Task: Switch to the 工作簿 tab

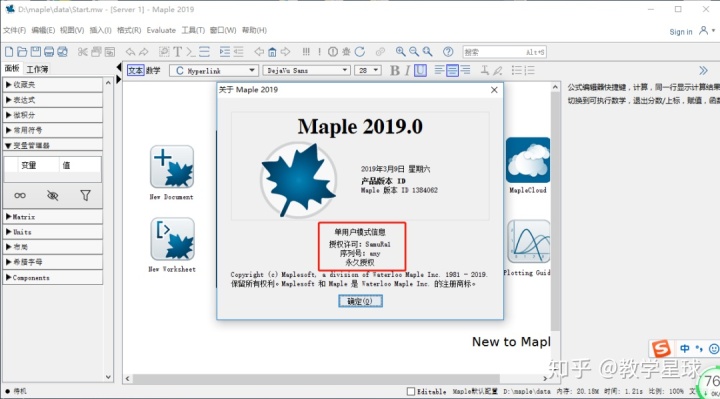Action: point(37,69)
